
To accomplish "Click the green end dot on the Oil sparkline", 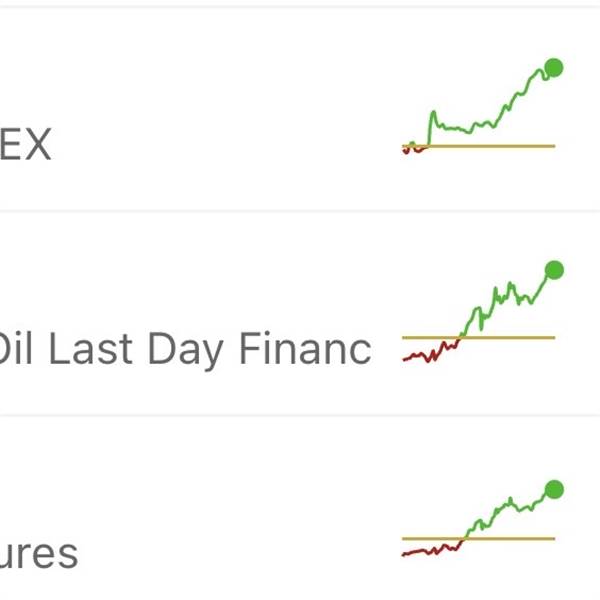I will coord(554,270).
